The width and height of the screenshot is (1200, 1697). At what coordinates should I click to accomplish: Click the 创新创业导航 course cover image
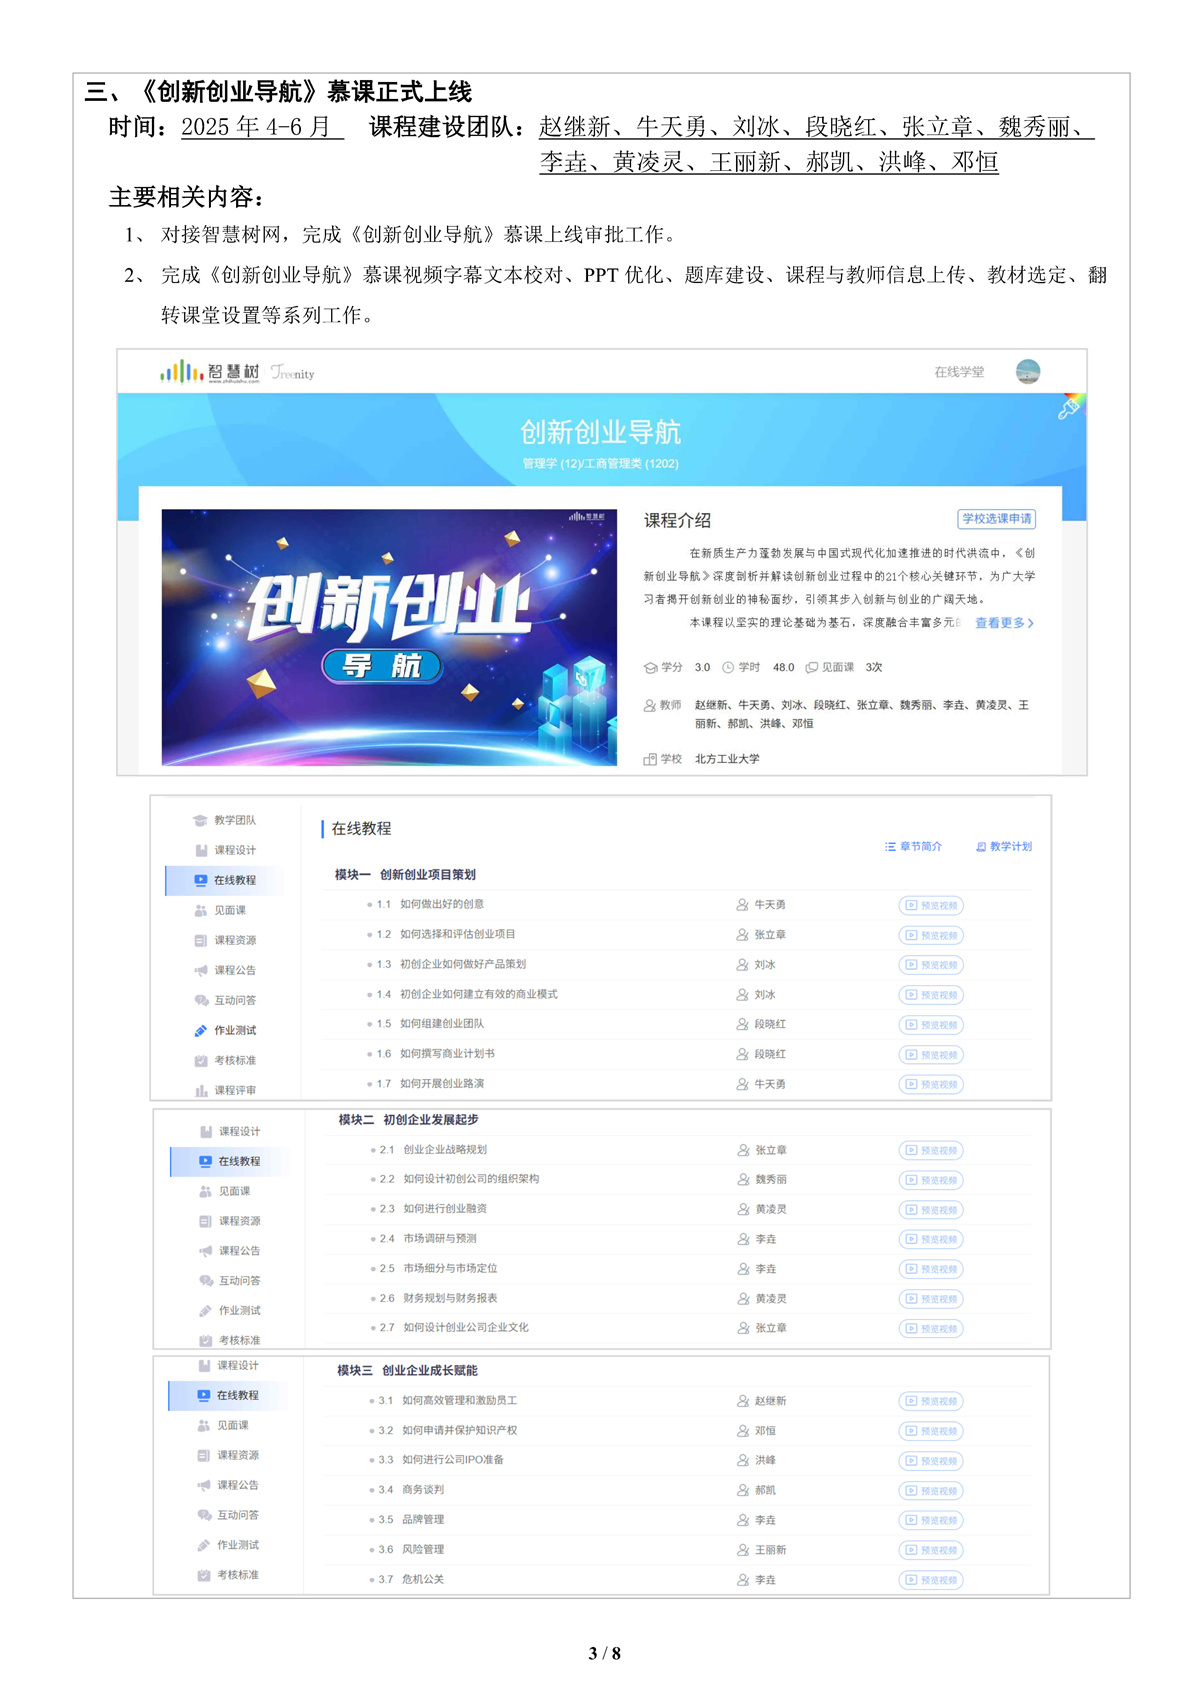click(389, 637)
